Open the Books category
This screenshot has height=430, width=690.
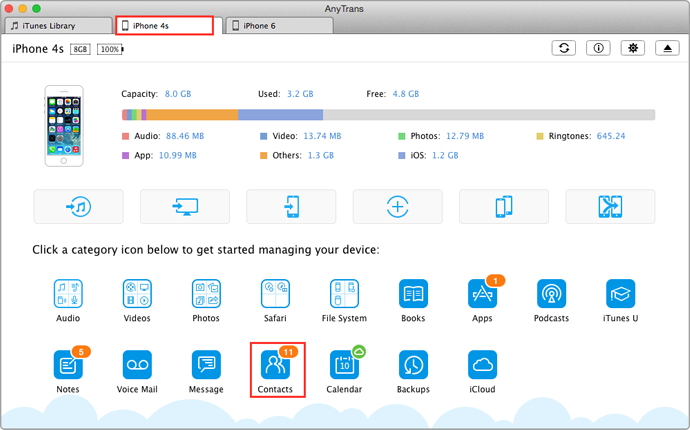(413, 294)
